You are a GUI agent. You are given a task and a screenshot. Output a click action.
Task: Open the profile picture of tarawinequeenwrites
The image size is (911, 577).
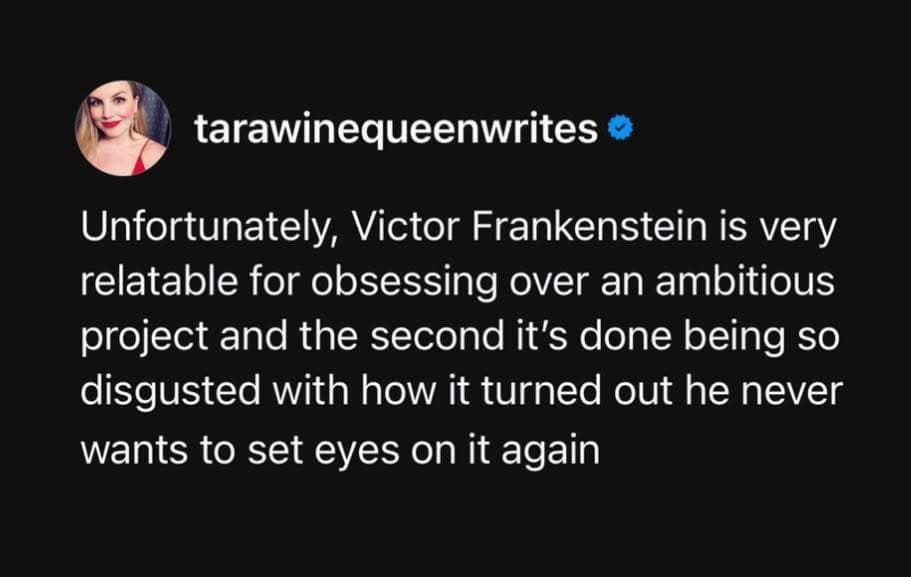click(x=124, y=122)
